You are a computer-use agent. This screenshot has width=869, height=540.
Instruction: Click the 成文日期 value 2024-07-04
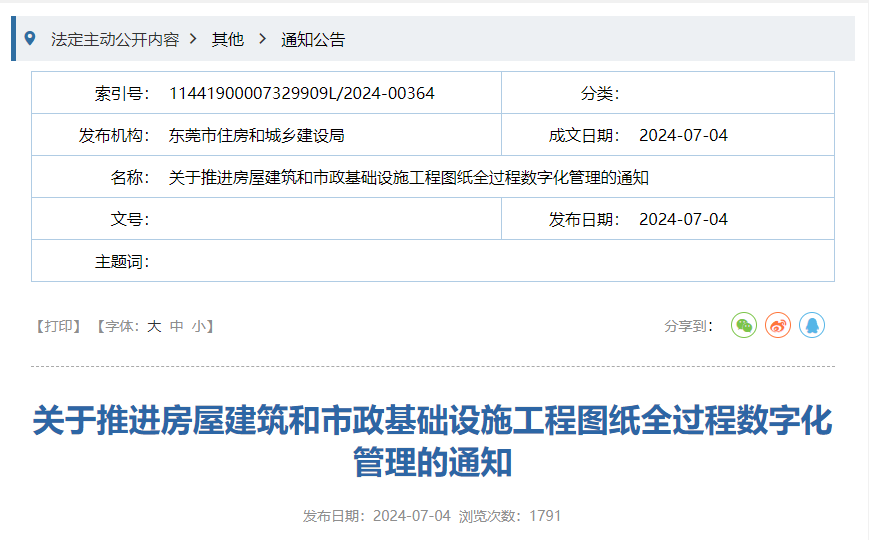(x=683, y=135)
